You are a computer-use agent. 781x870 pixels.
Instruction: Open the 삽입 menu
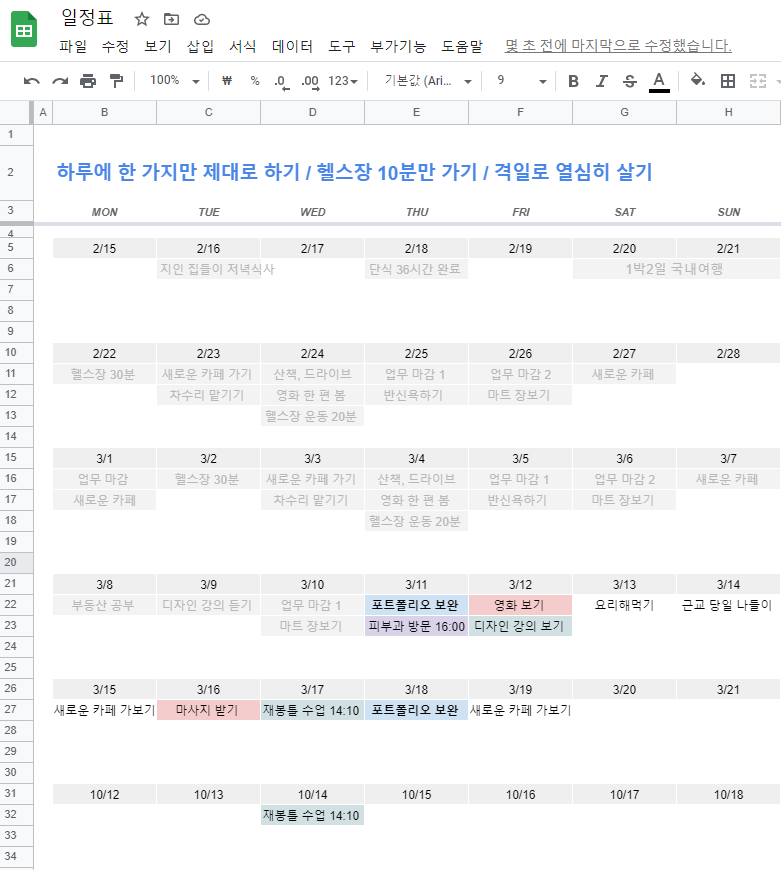coord(200,46)
